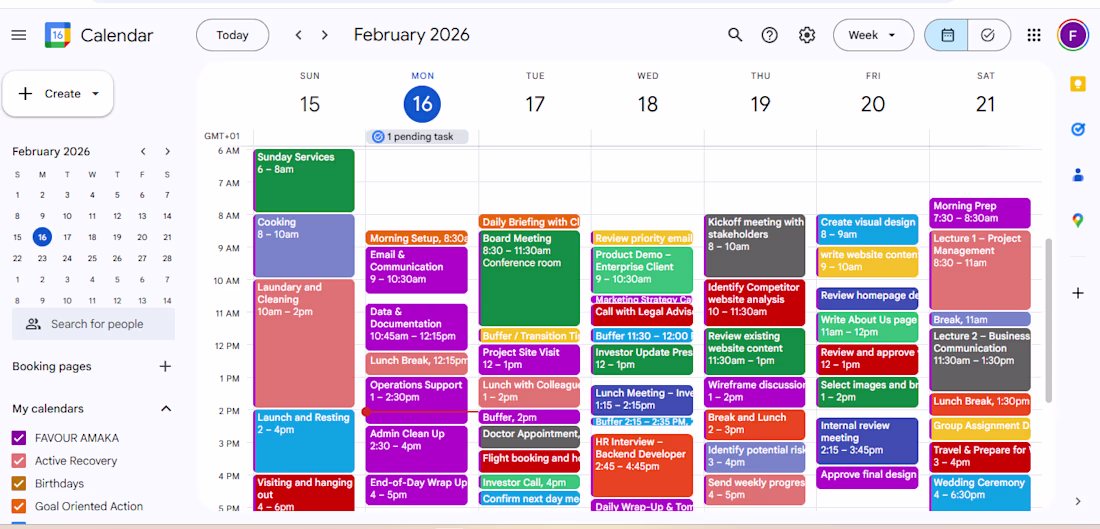Viewport: 1100px width, 529px height.
Task: Toggle Birthdays calendar checkbox
Action: point(19,483)
